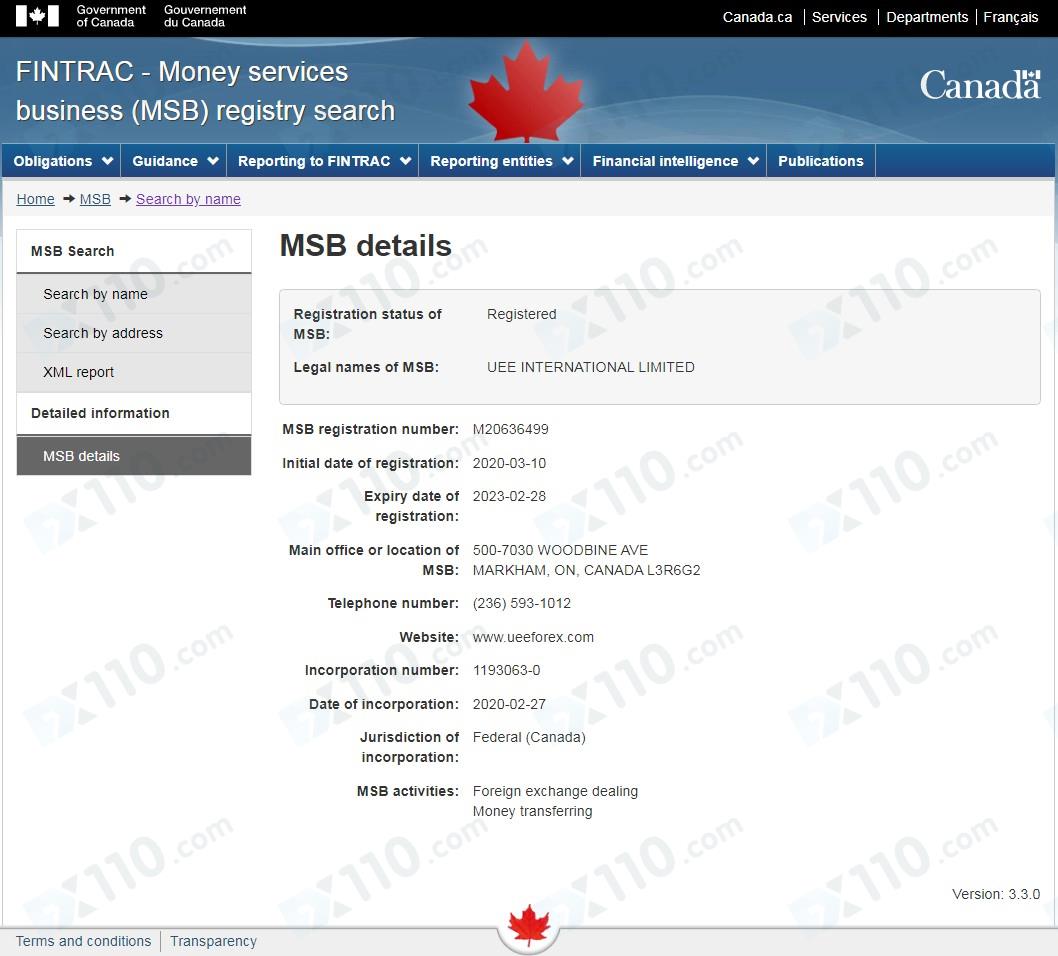Viewport: 1058px width, 956px height.
Task: Click the MARKHAM, ON, CANADA L3R6G2 line
Action: [x=586, y=570]
